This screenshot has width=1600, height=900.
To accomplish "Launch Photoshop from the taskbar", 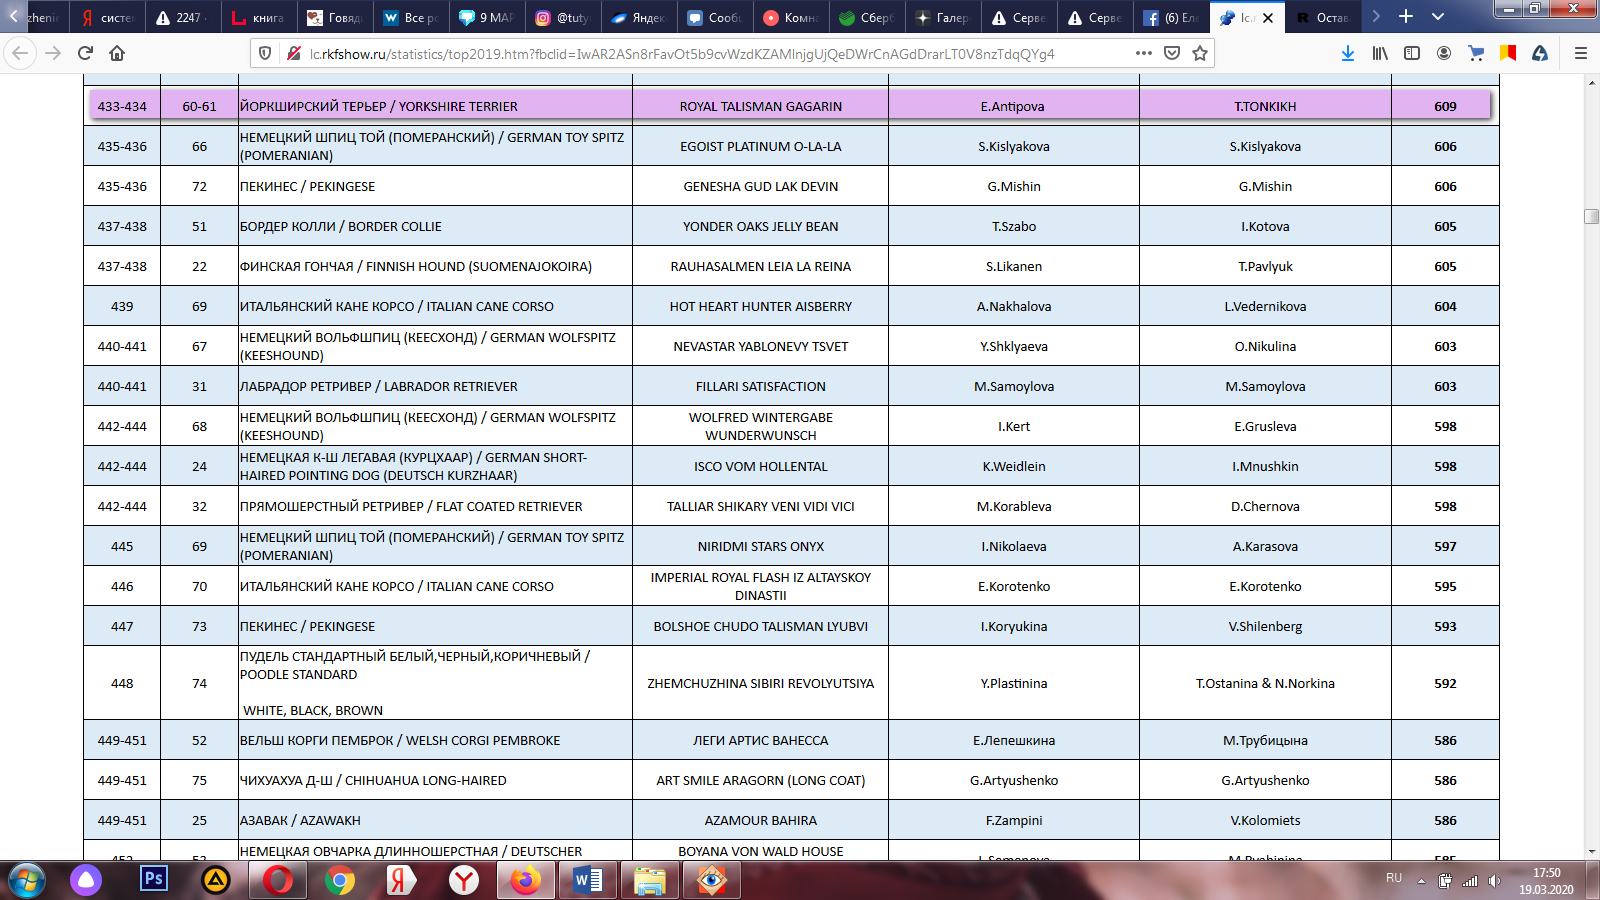I will click(154, 879).
